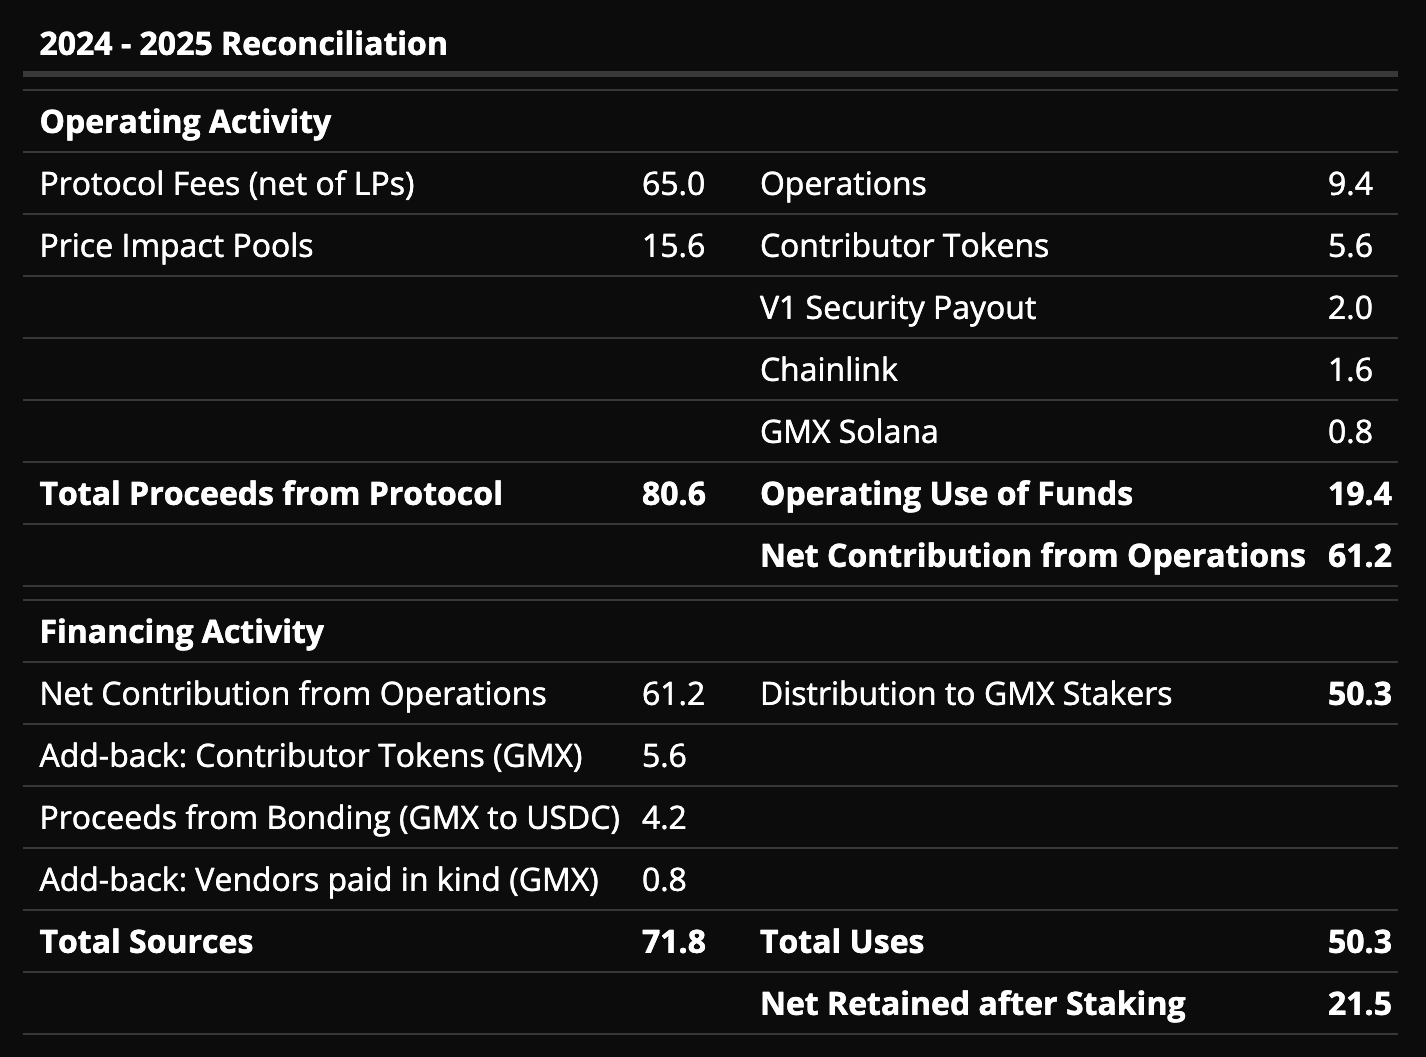The image size is (1426, 1057).
Task: Click the 65.0 Protocol Fees value
Action: point(673,184)
